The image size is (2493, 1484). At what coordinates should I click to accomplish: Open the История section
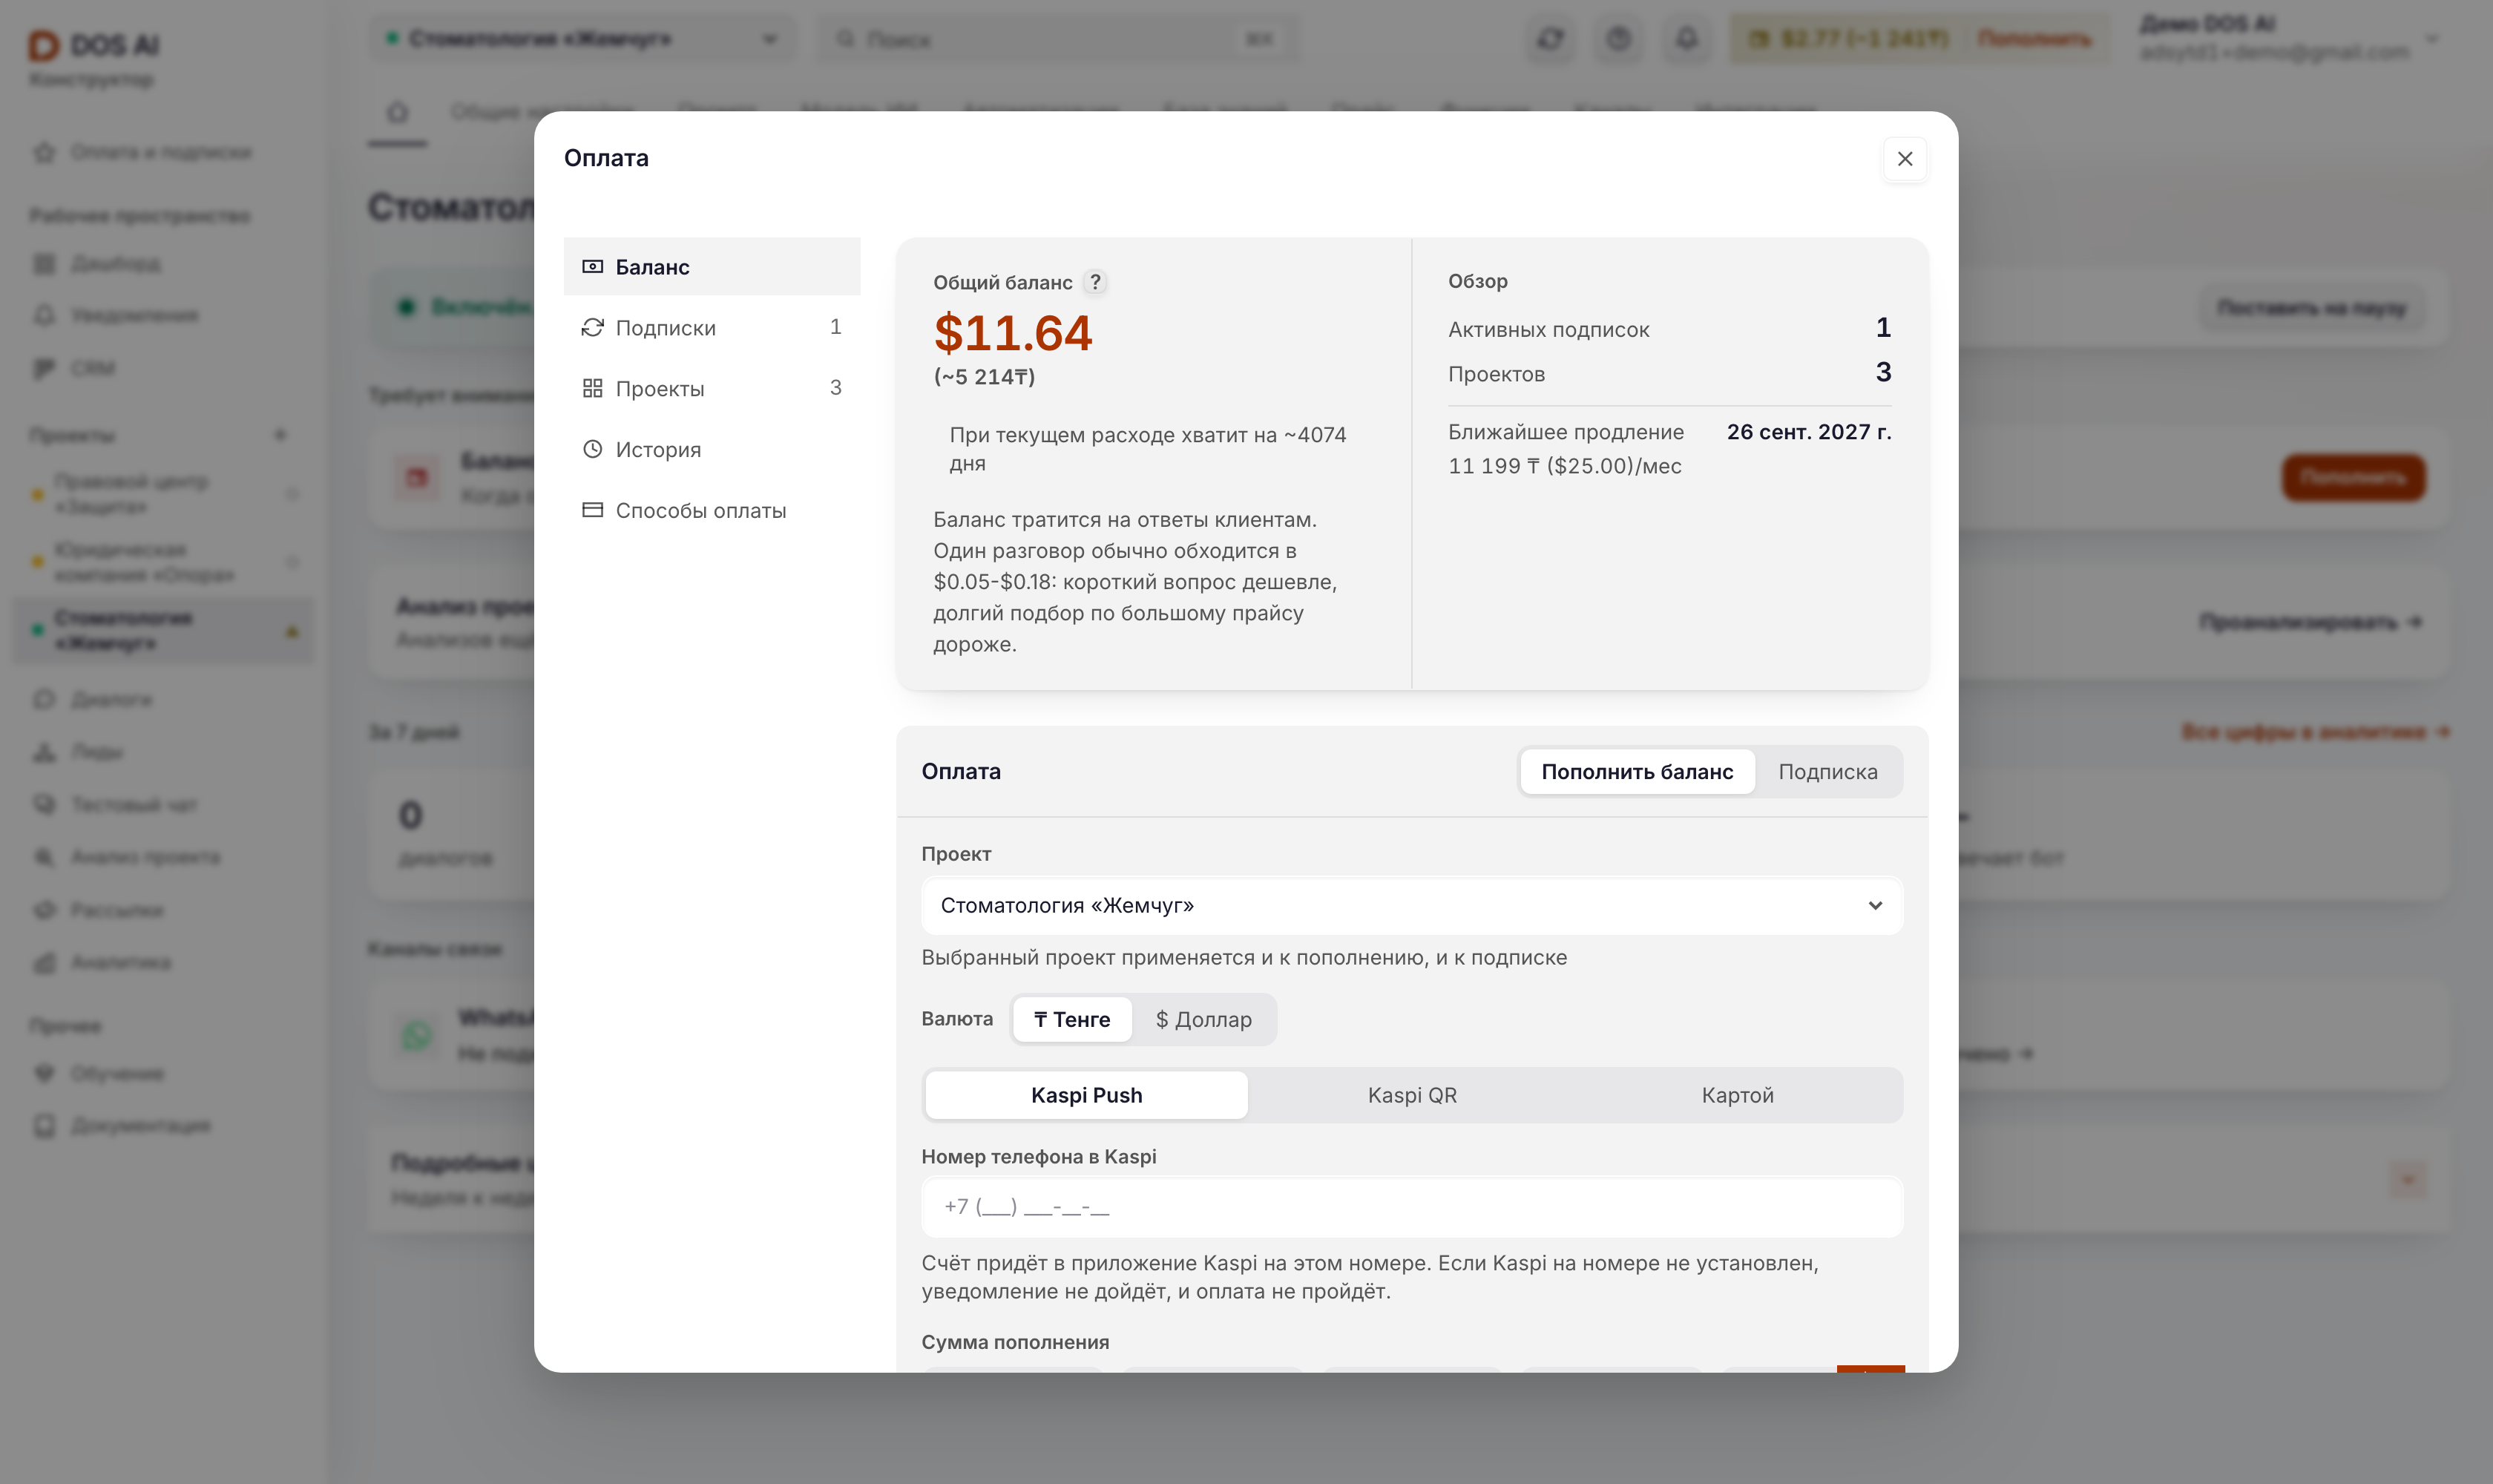pyautogui.click(x=711, y=449)
